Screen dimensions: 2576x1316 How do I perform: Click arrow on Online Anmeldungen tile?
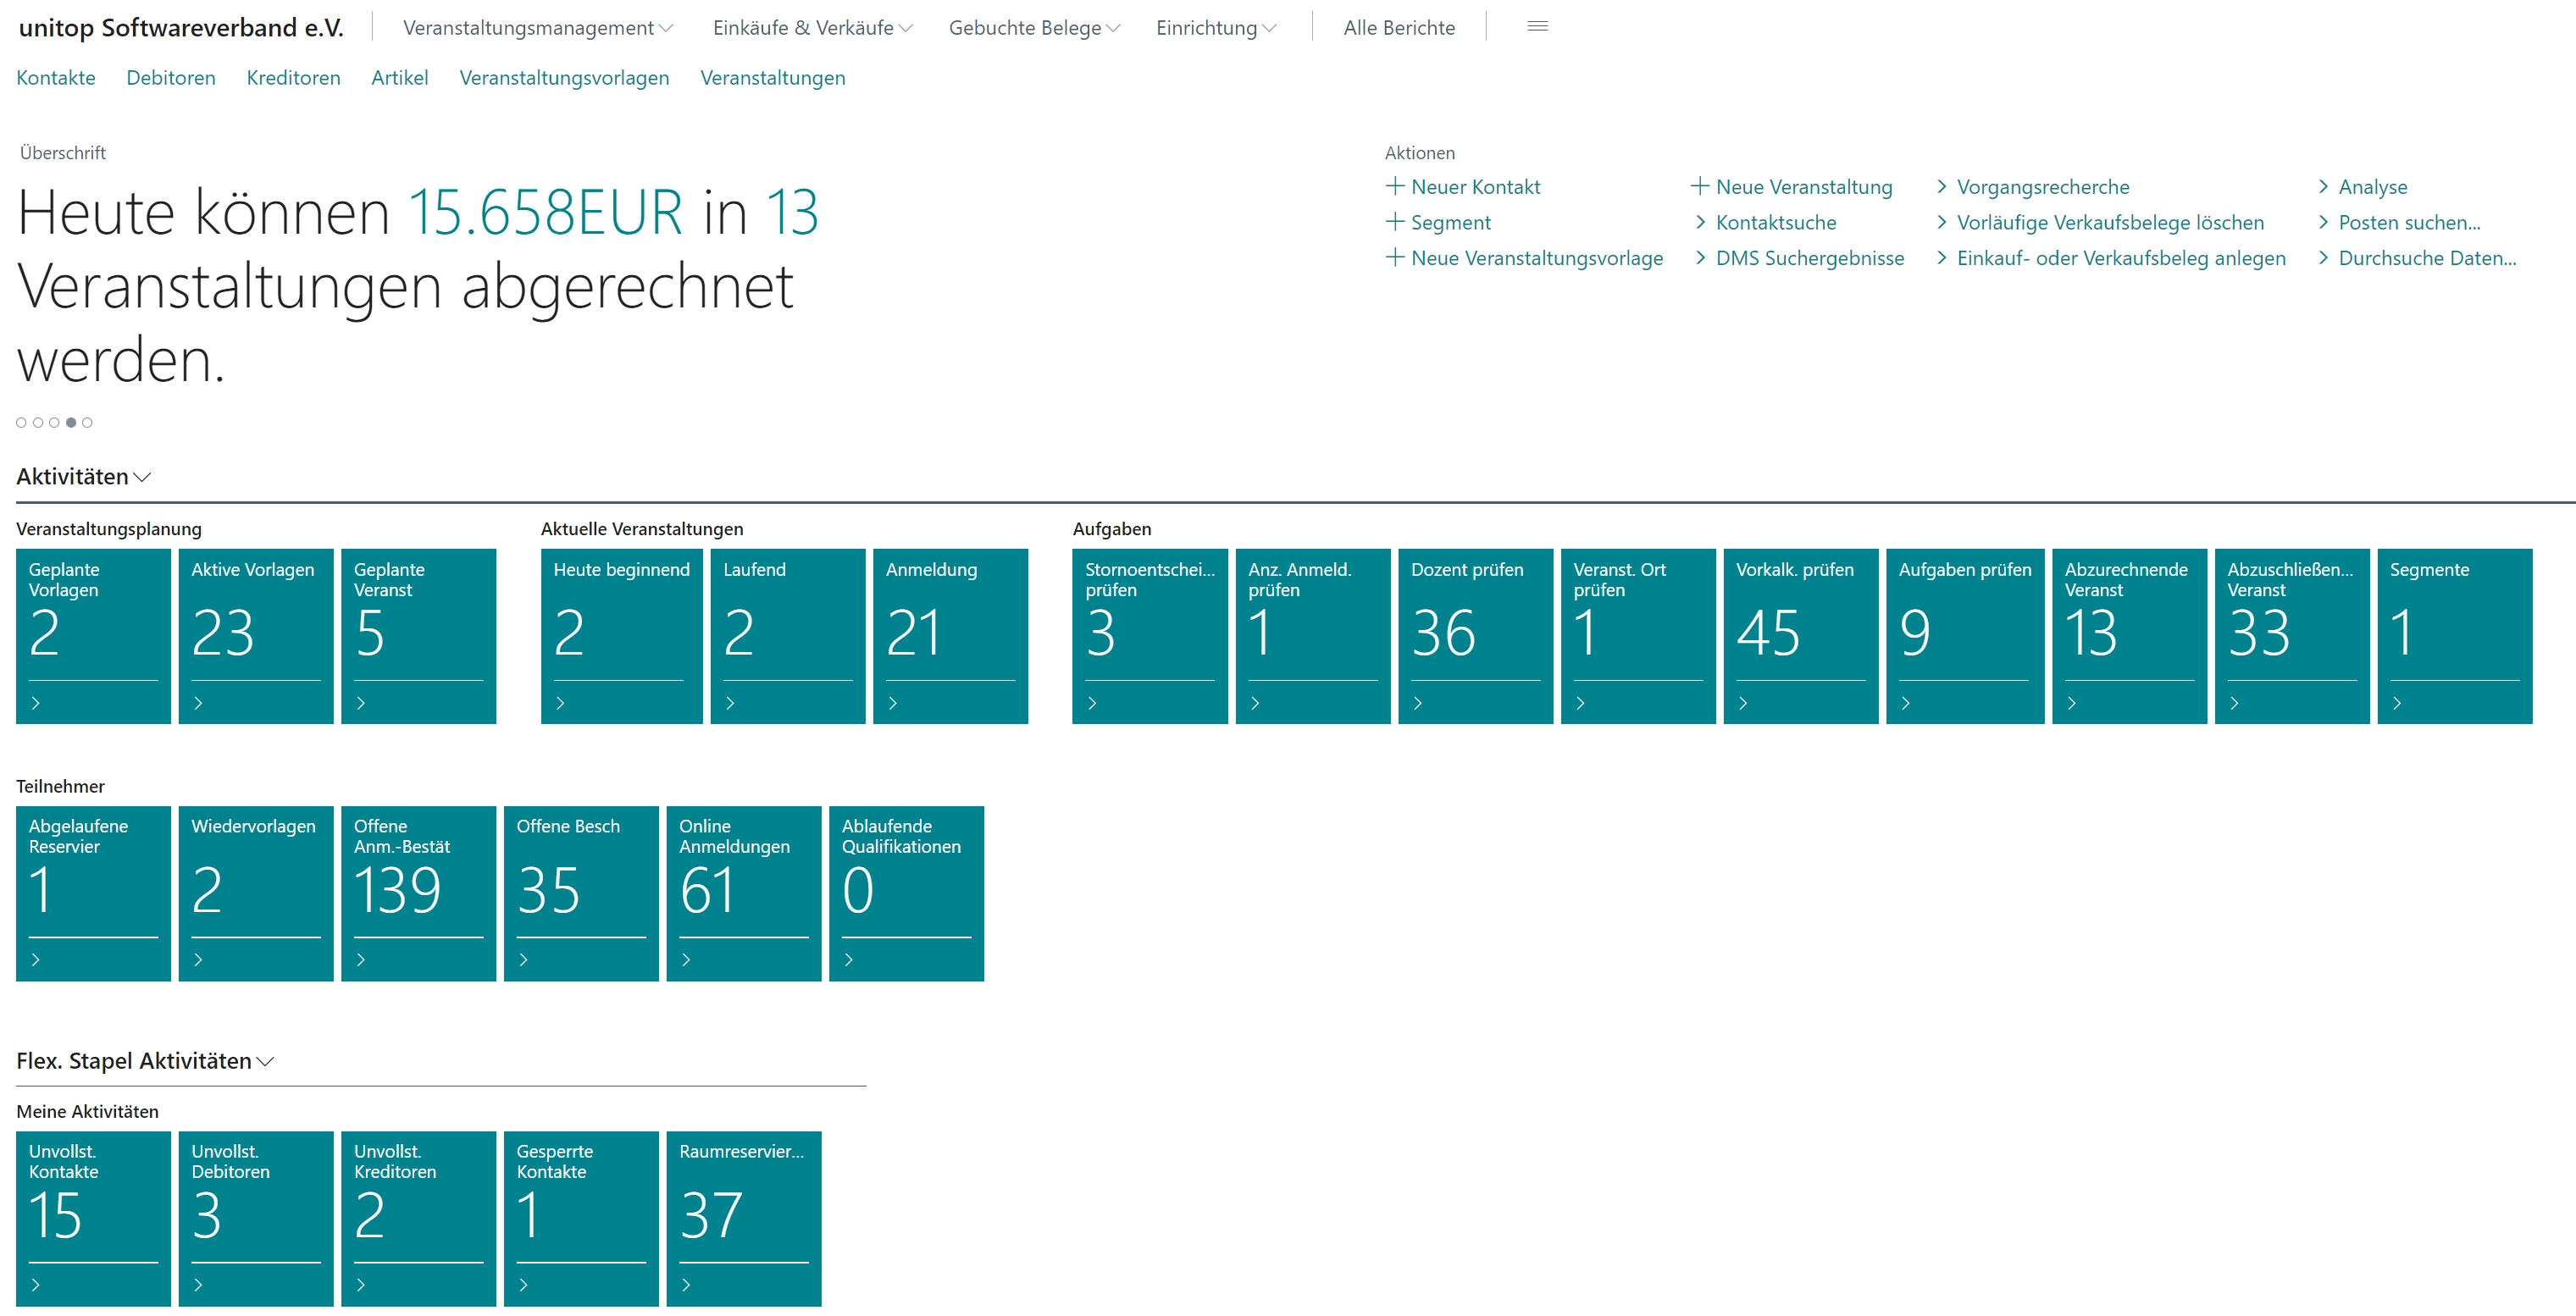pyautogui.click(x=686, y=960)
